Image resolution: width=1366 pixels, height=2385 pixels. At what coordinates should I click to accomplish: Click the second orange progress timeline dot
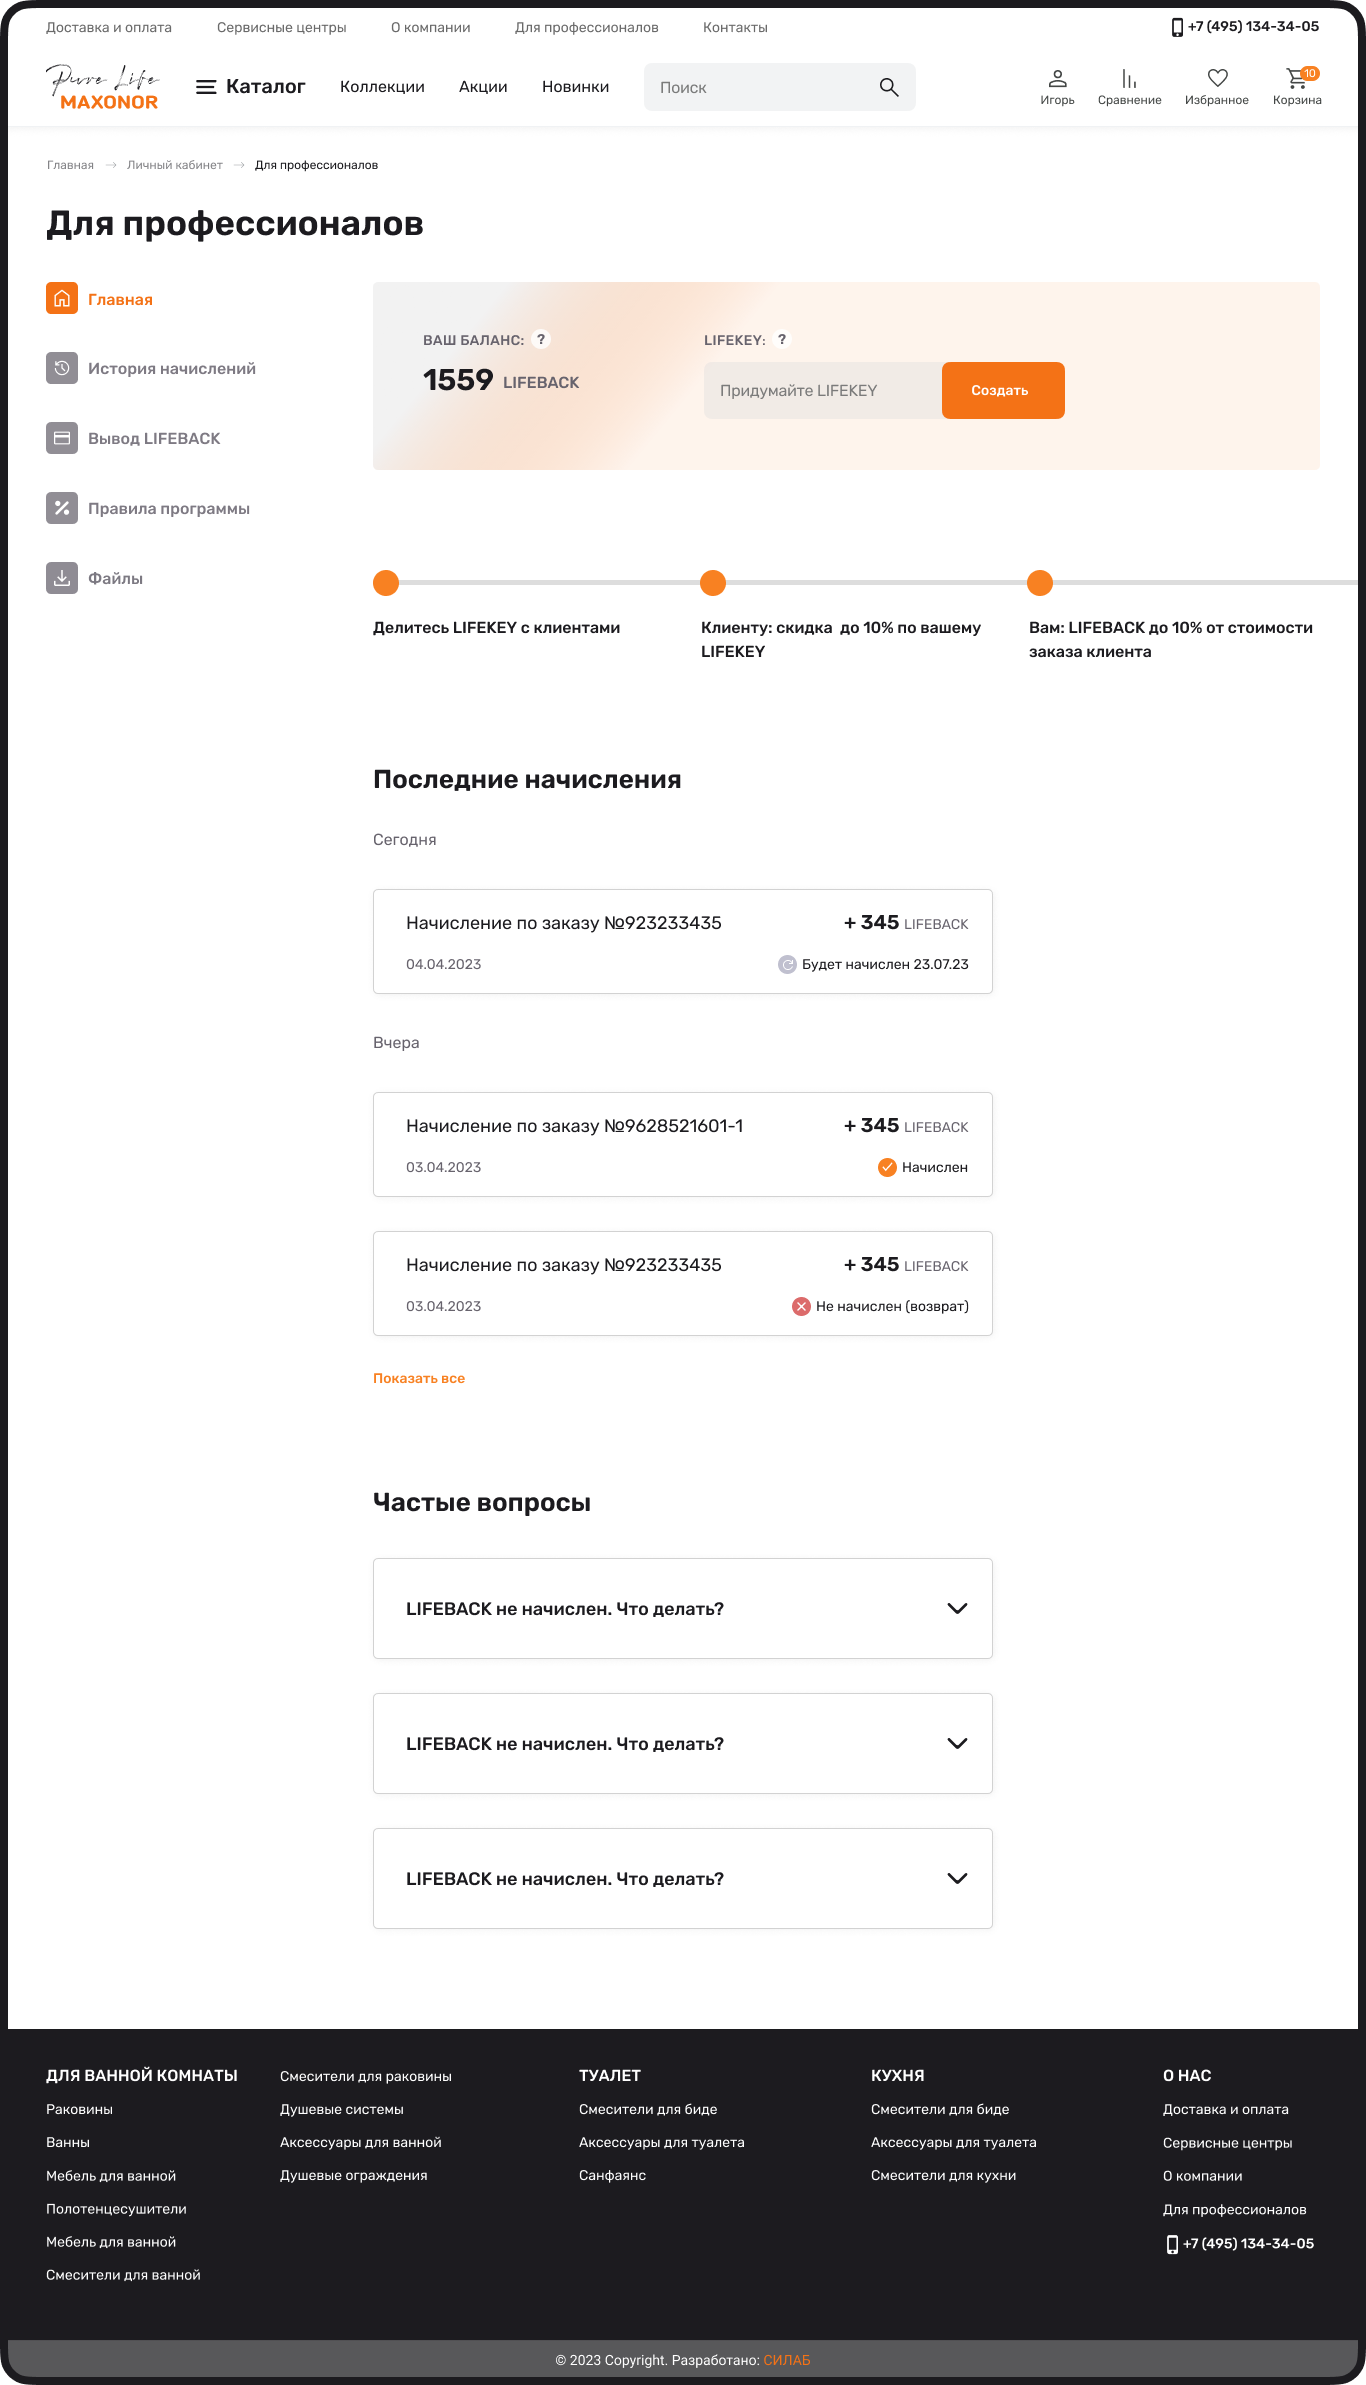712,583
